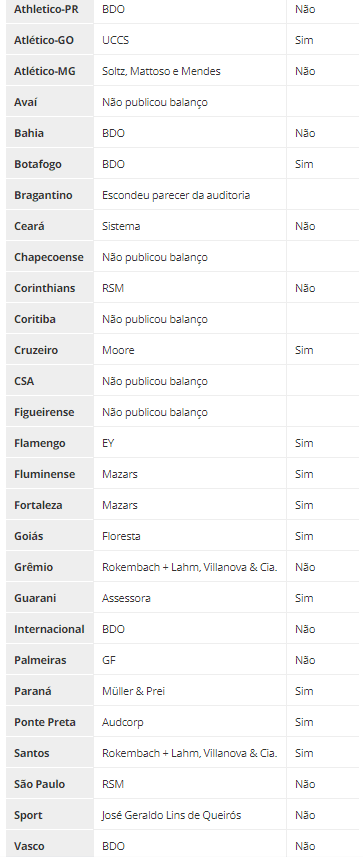The height and width of the screenshot is (857, 363).
Task: Click the Müller & Prei cell
Action: point(190,691)
